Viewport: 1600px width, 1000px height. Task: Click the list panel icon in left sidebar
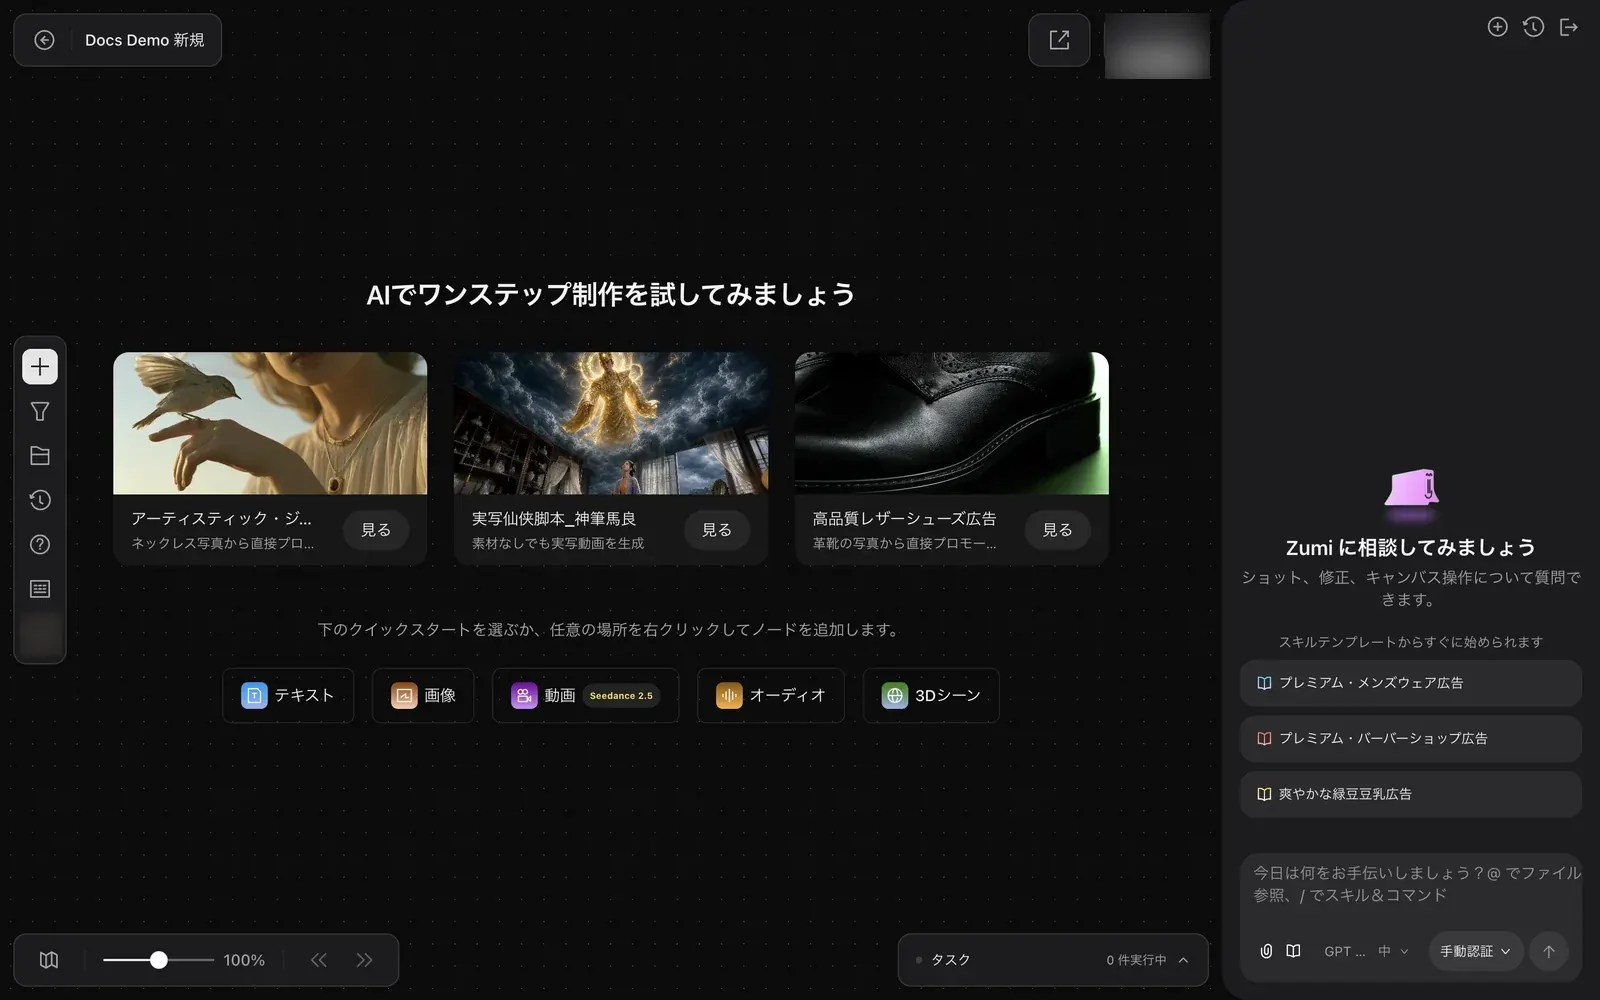(40, 589)
